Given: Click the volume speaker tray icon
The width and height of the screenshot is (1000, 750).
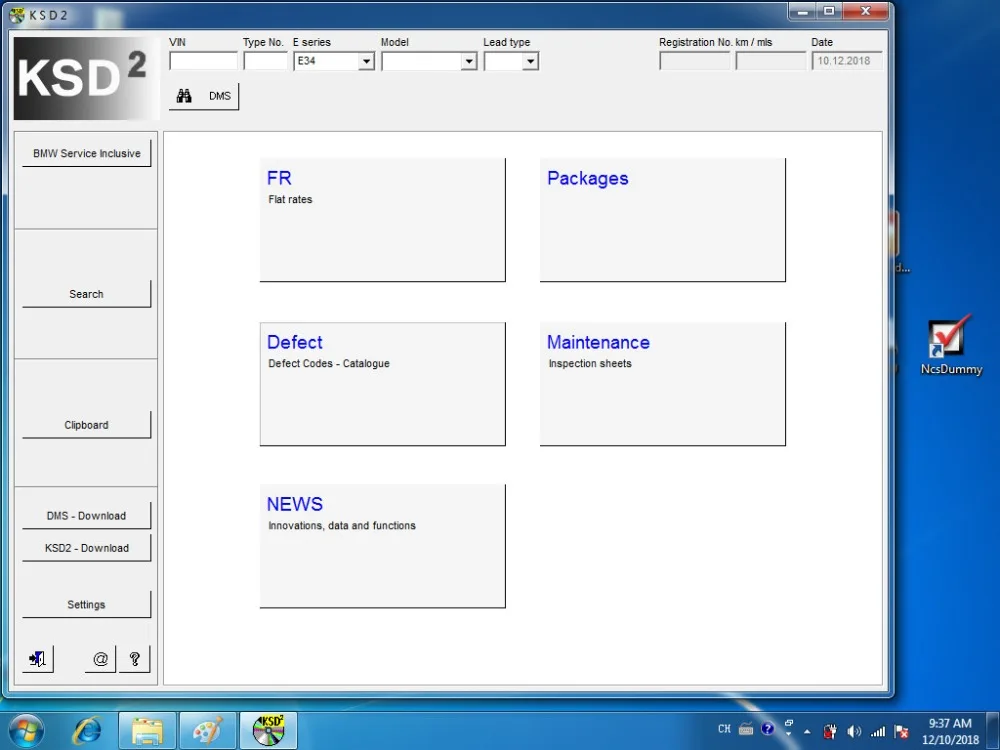Looking at the screenshot, I should pos(854,732).
